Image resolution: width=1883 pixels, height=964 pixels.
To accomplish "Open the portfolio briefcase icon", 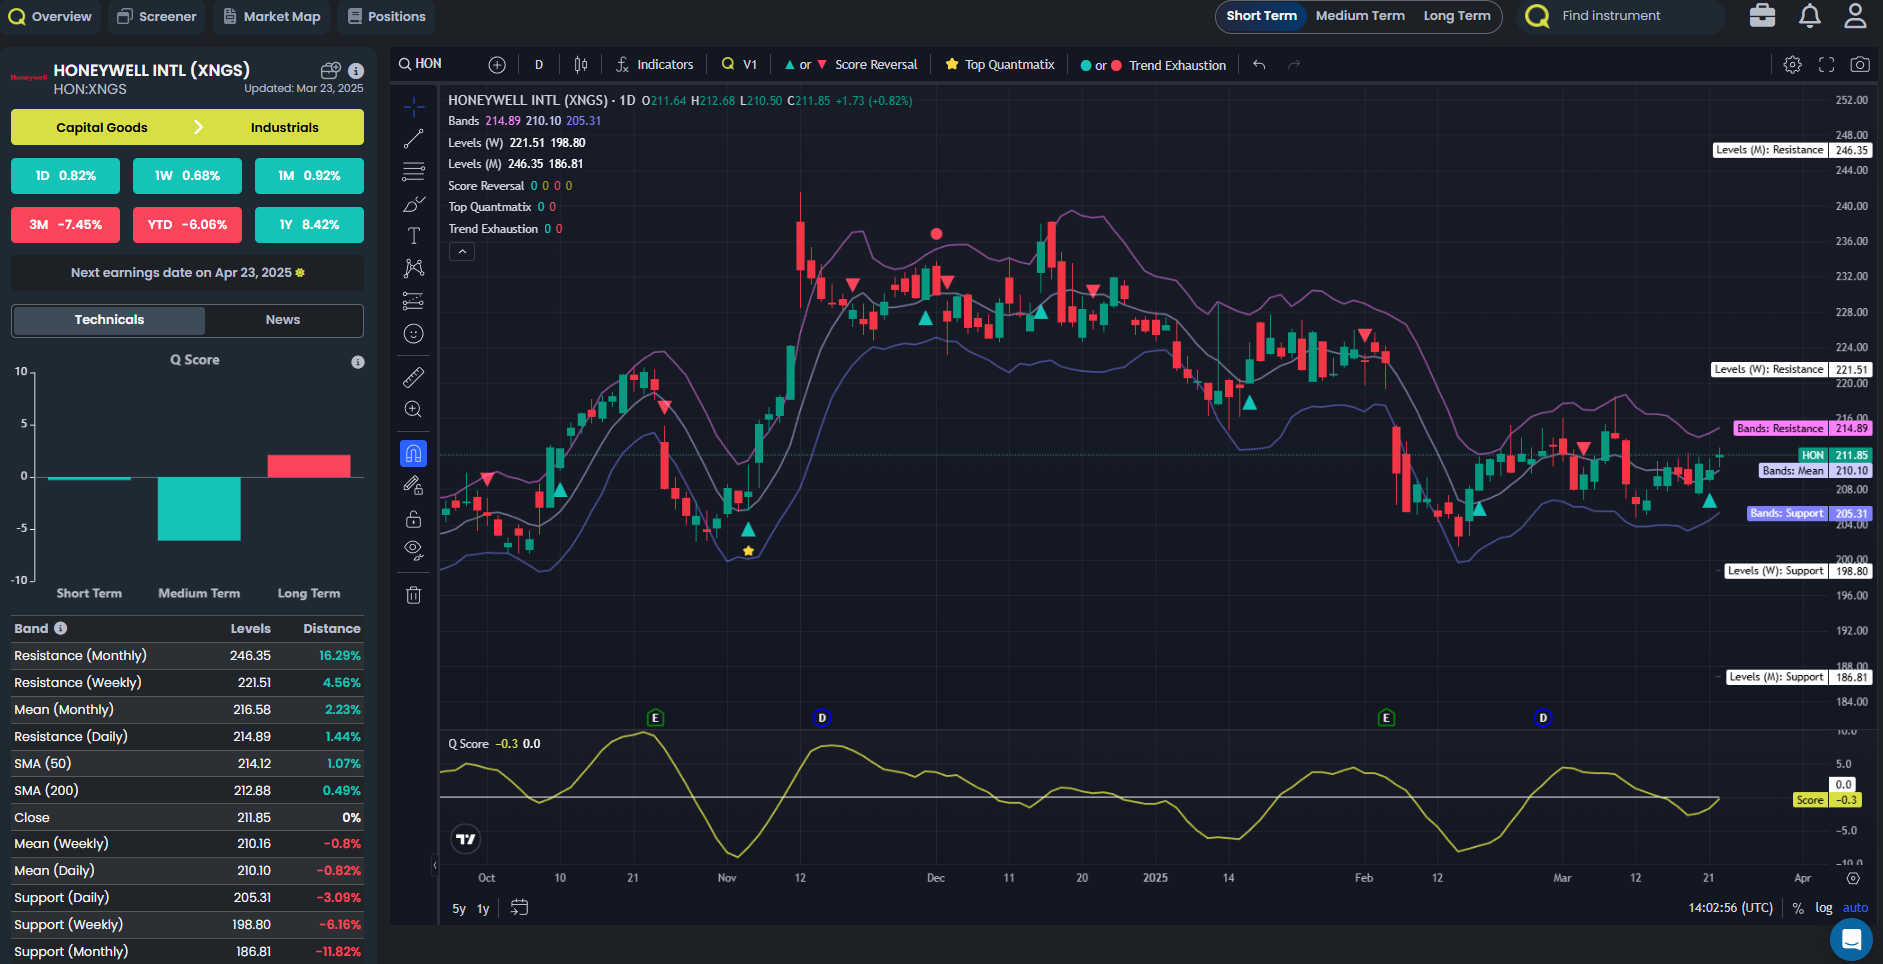I will tap(1763, 16).
